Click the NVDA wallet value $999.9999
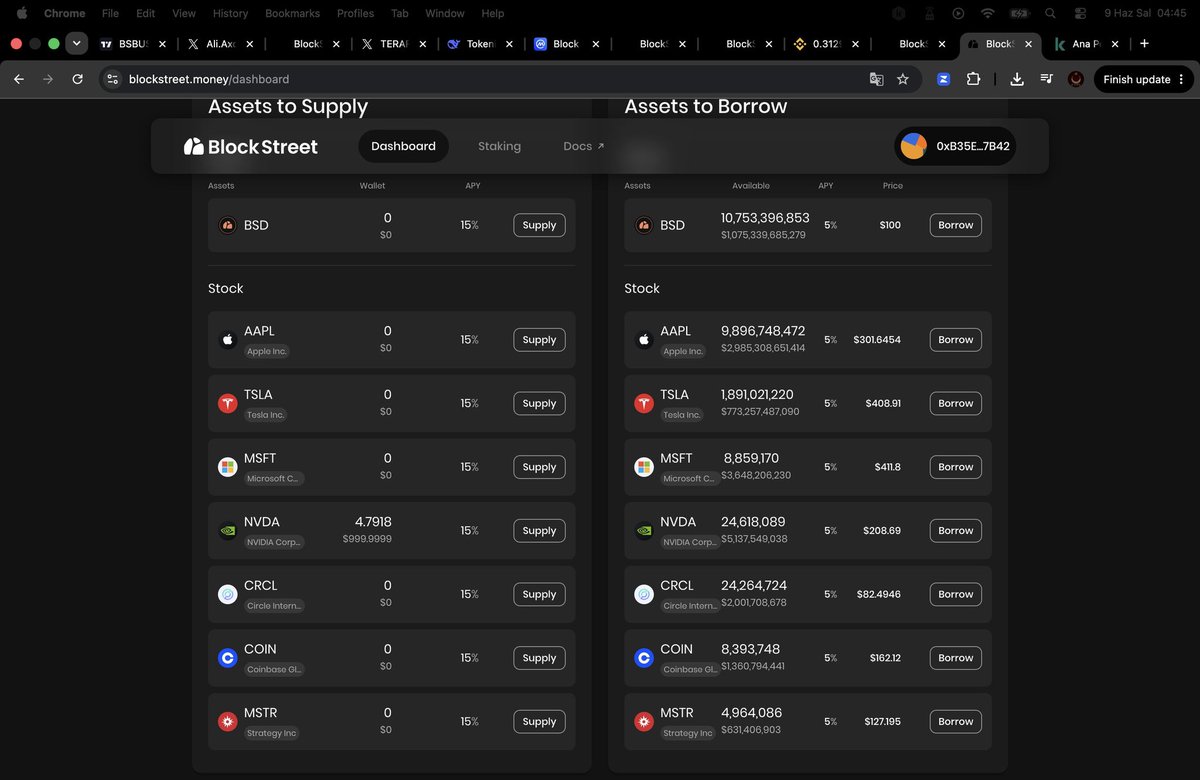1200x780 pixels. 367,539
